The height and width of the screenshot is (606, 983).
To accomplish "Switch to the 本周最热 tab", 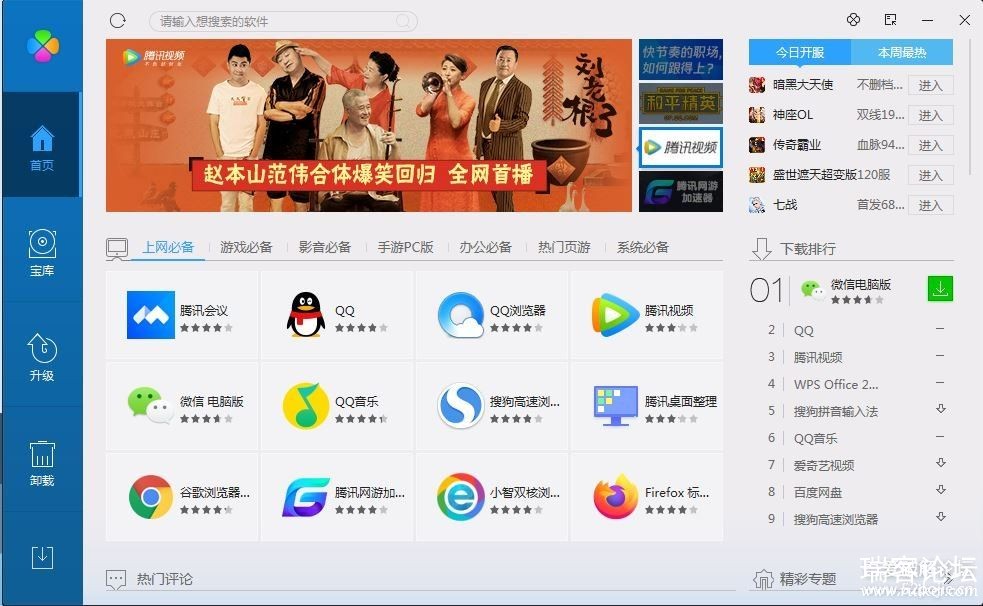I will 902,52.
